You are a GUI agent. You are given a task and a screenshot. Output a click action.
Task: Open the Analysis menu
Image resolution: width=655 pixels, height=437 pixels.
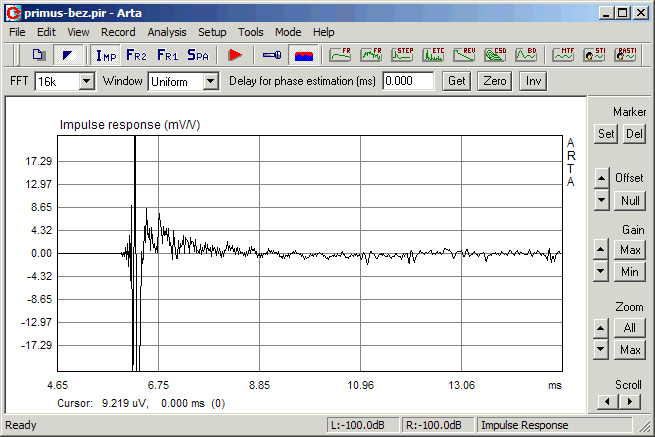point(167,32)
